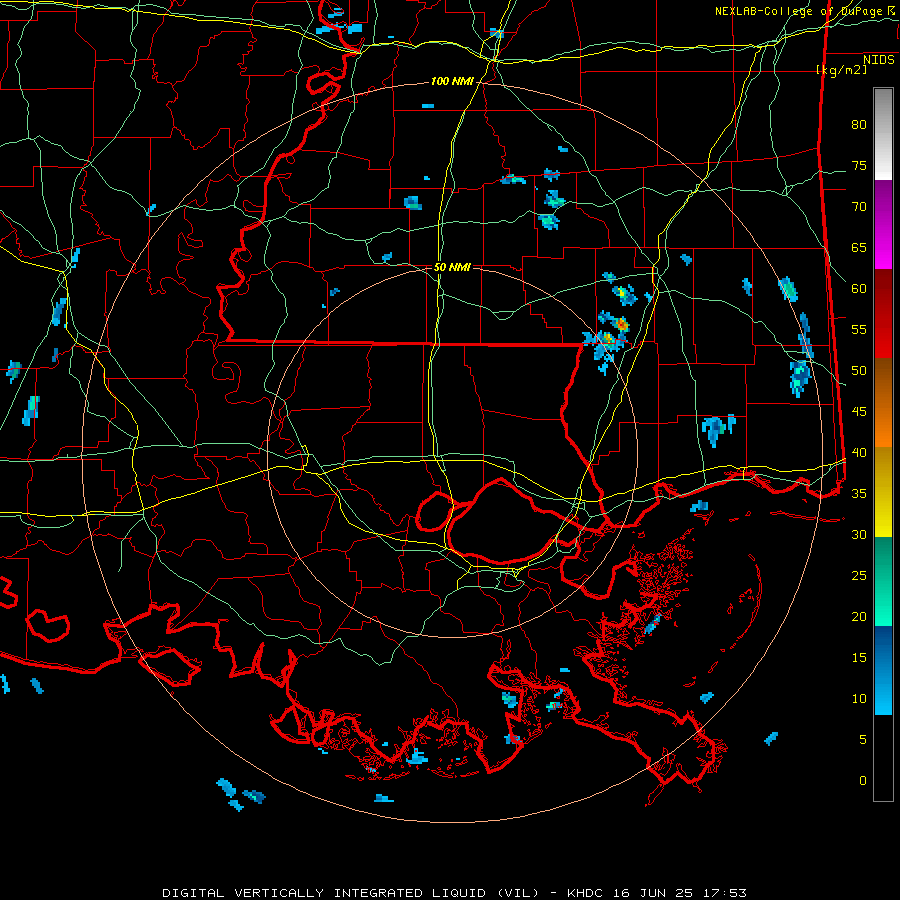Click the 50 NMI range ring label

pyautogui.click(x=452, y=267)
